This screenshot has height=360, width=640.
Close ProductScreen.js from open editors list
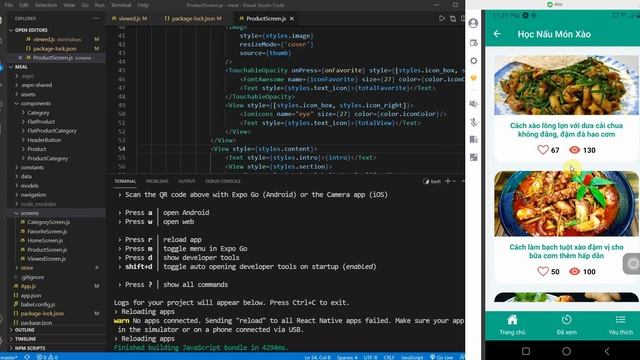click(20, 58)
